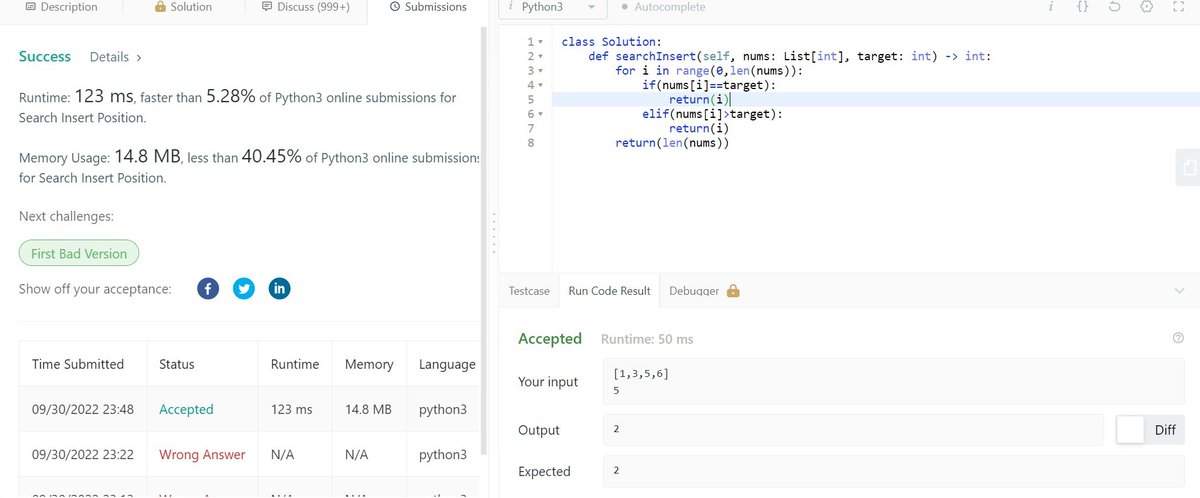Select the Run Code Result tab
Screen dimensions: 1200x498
(609, 291)
